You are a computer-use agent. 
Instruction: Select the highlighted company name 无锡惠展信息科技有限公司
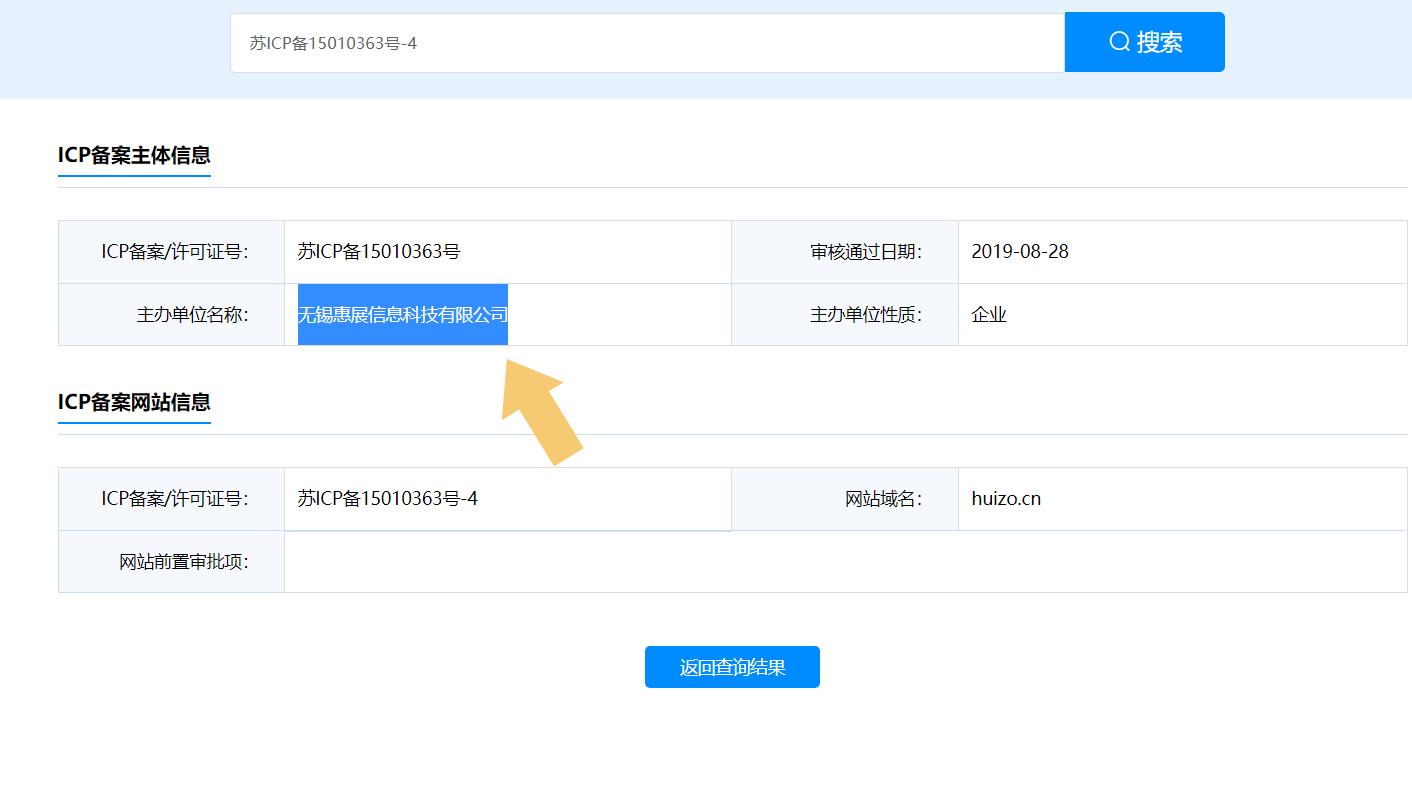click(x=403, y=315)
